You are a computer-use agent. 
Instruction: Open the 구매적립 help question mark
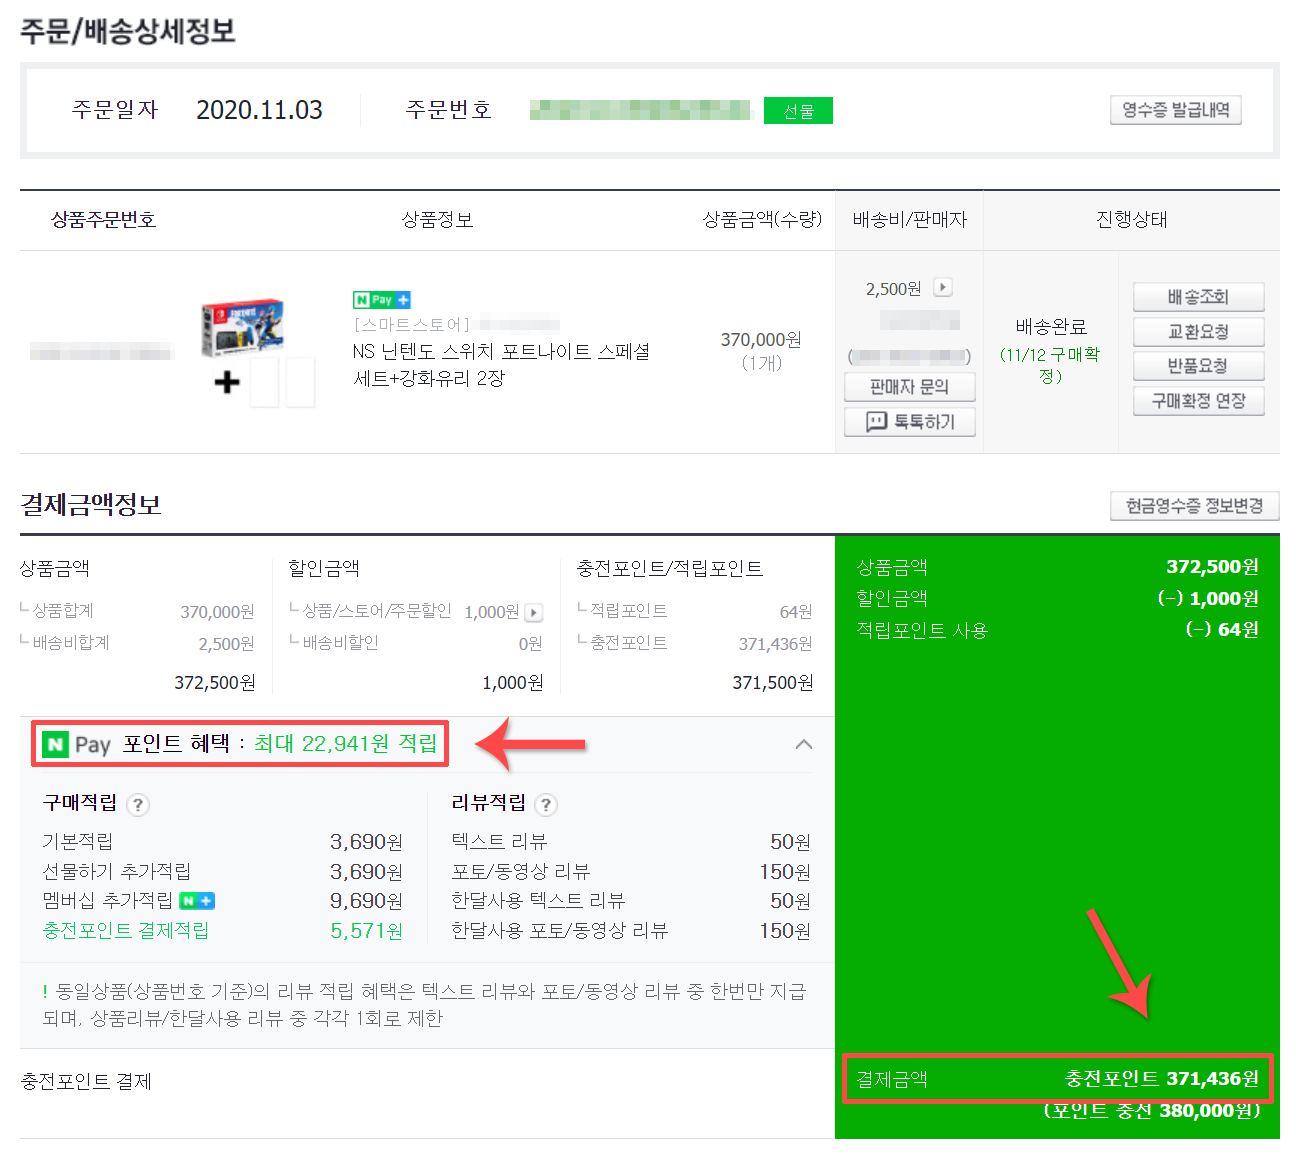tap(139, 804)
